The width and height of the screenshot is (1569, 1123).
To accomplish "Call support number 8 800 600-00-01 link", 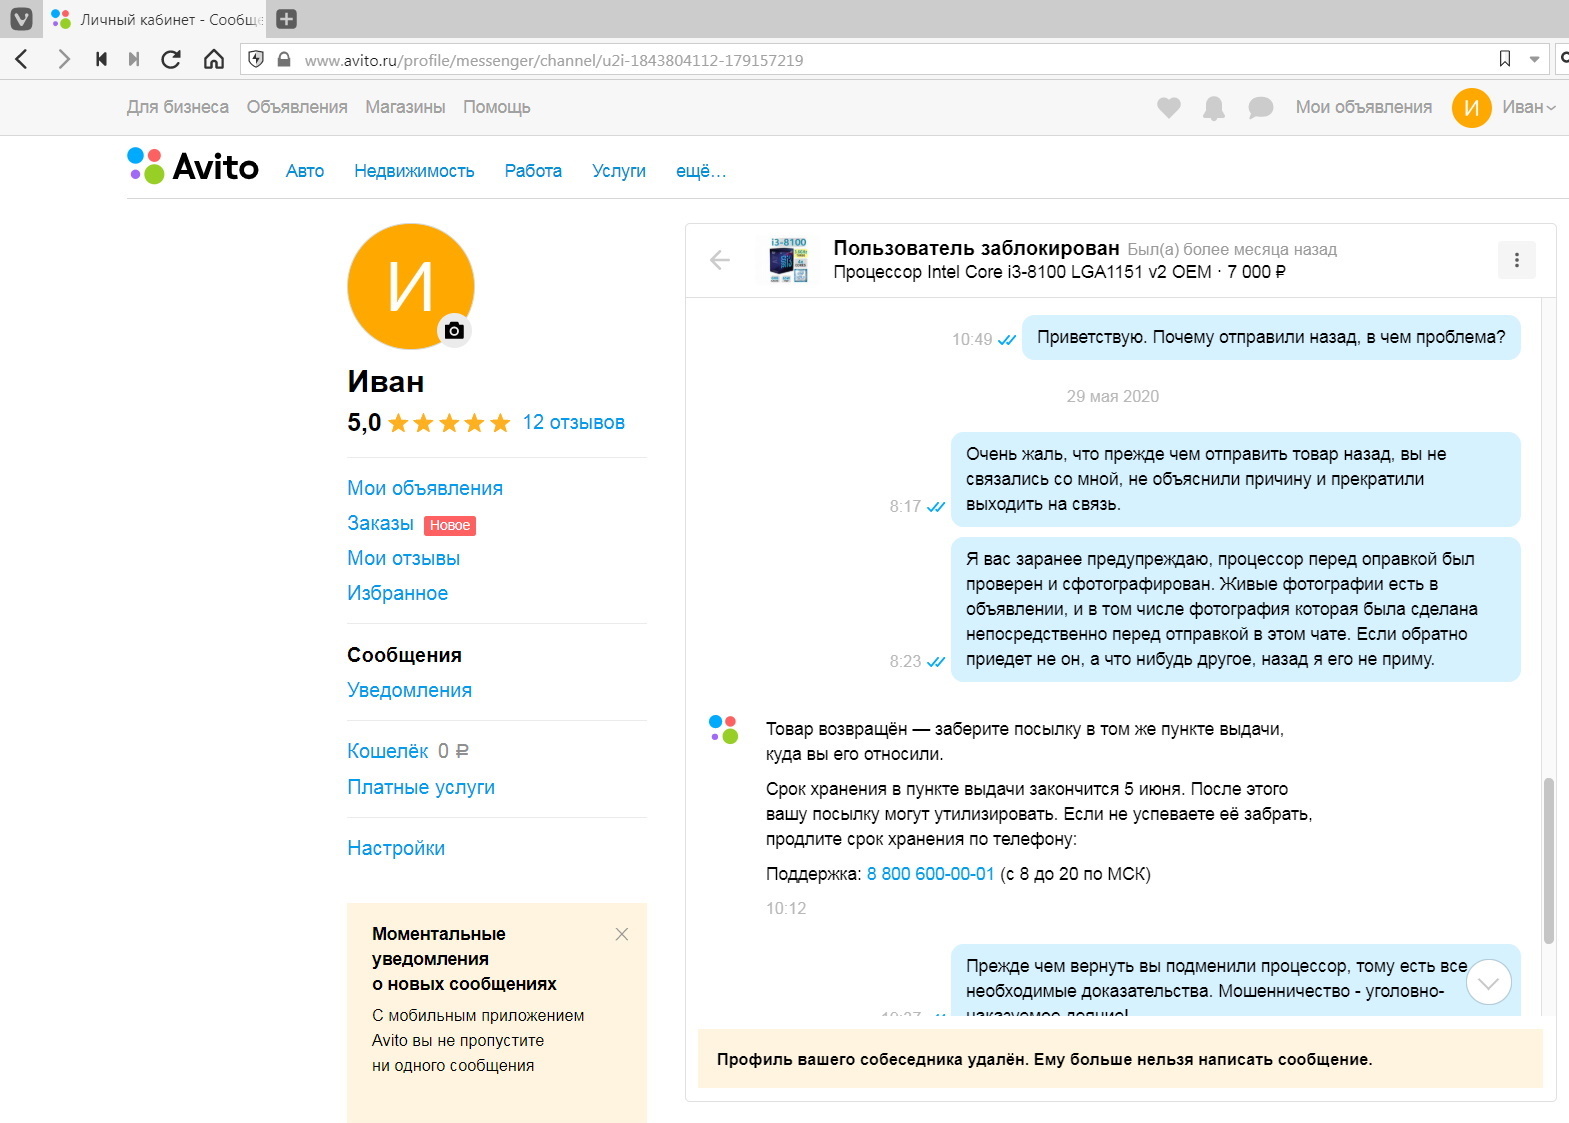I will tap(930, 874).
